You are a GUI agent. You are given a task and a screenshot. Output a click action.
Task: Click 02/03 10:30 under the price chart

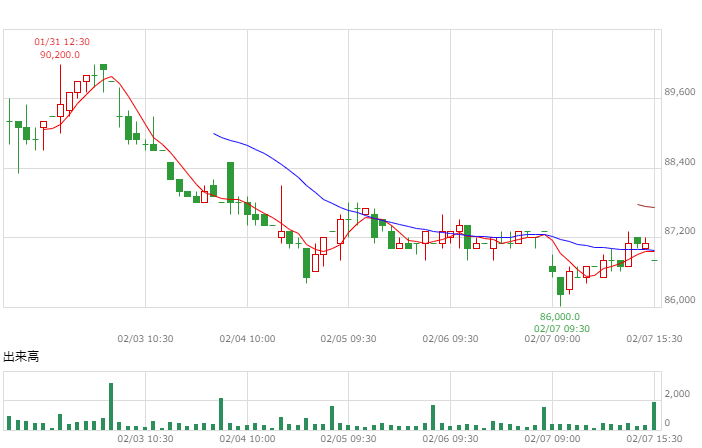146,339
